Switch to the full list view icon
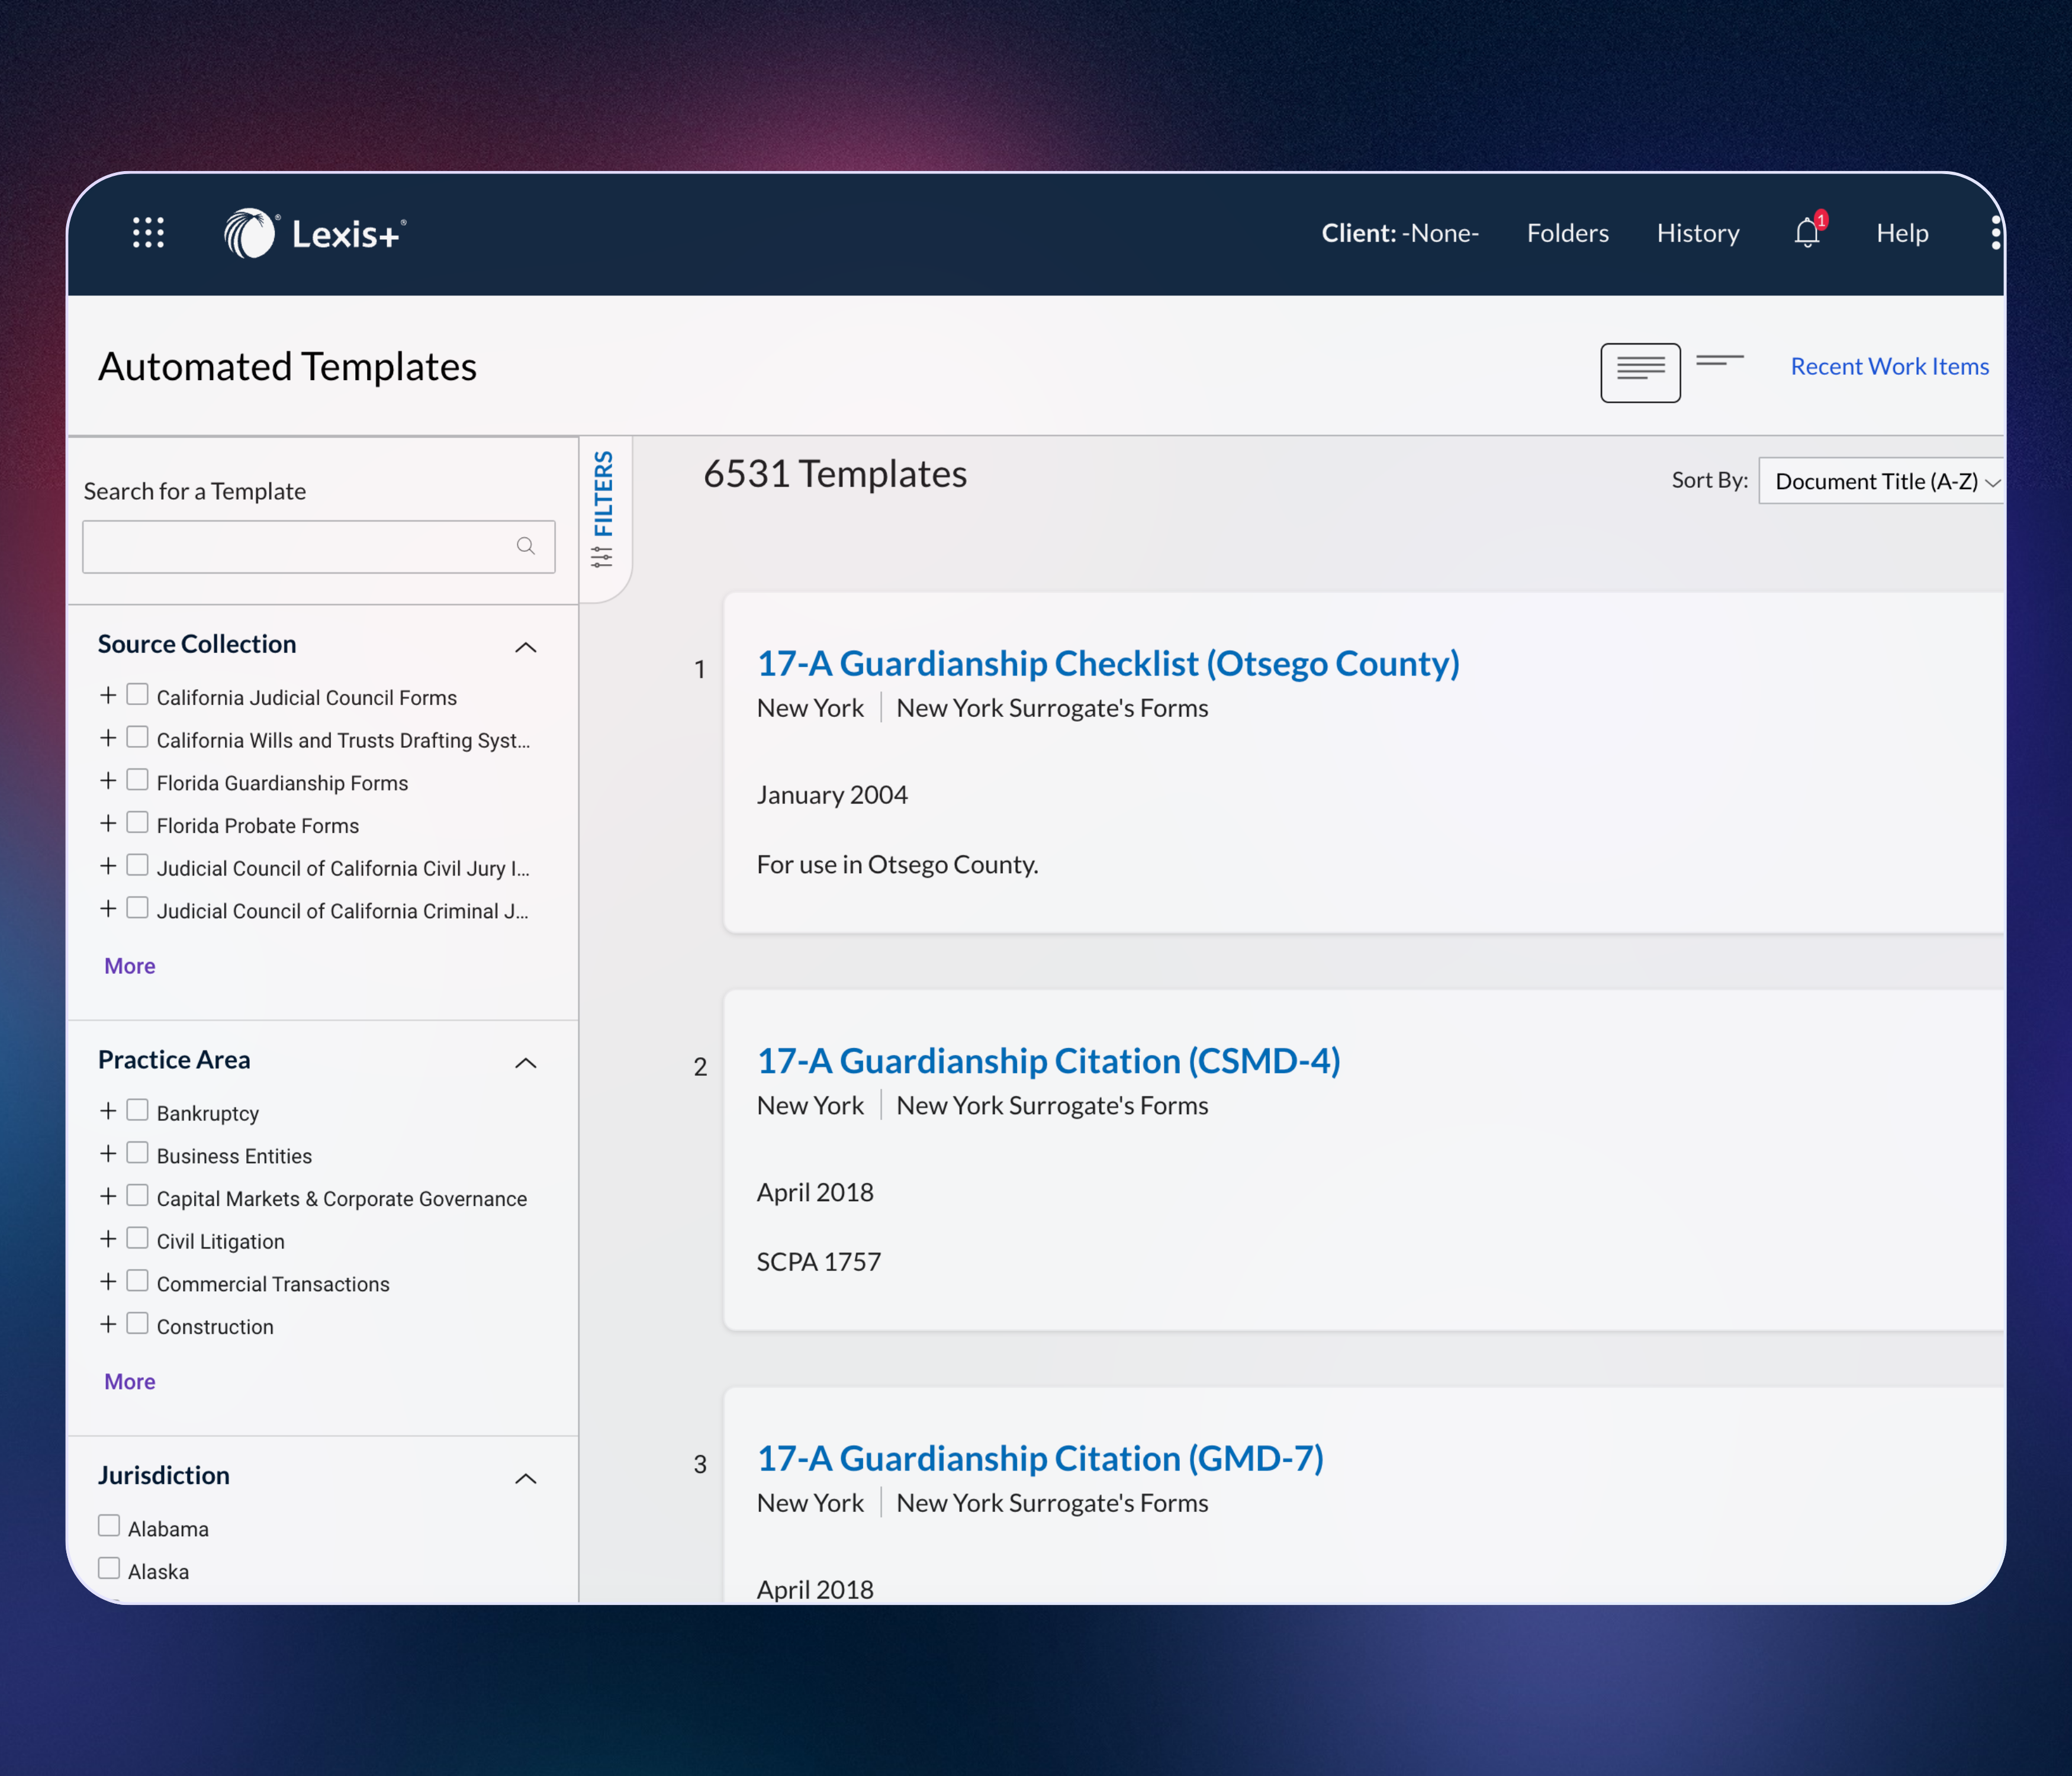This screenshot has height=1776, width=2072. pos(1640,372)
